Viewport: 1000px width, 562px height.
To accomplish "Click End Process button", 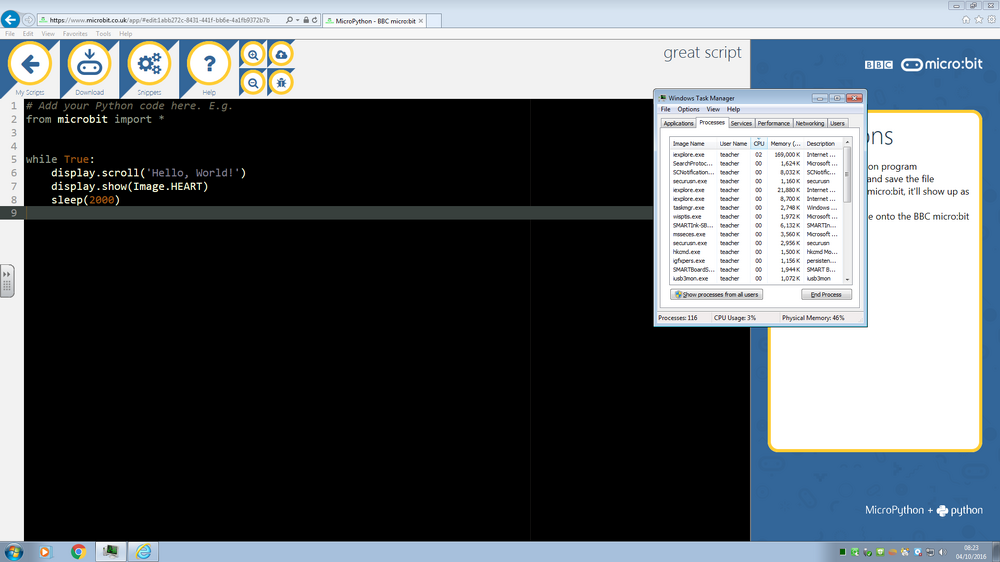I will pyautogui.click(x=826, y=295).
